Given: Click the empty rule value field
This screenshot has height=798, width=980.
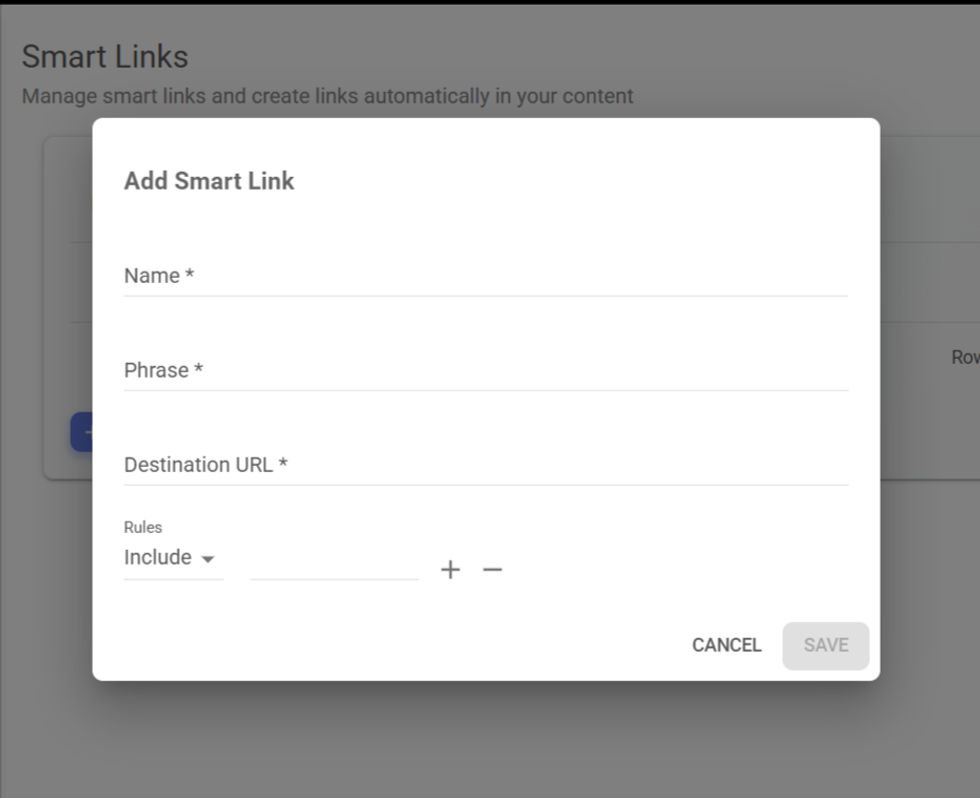Looking at the screenshot, I should [x=334, y=562].
